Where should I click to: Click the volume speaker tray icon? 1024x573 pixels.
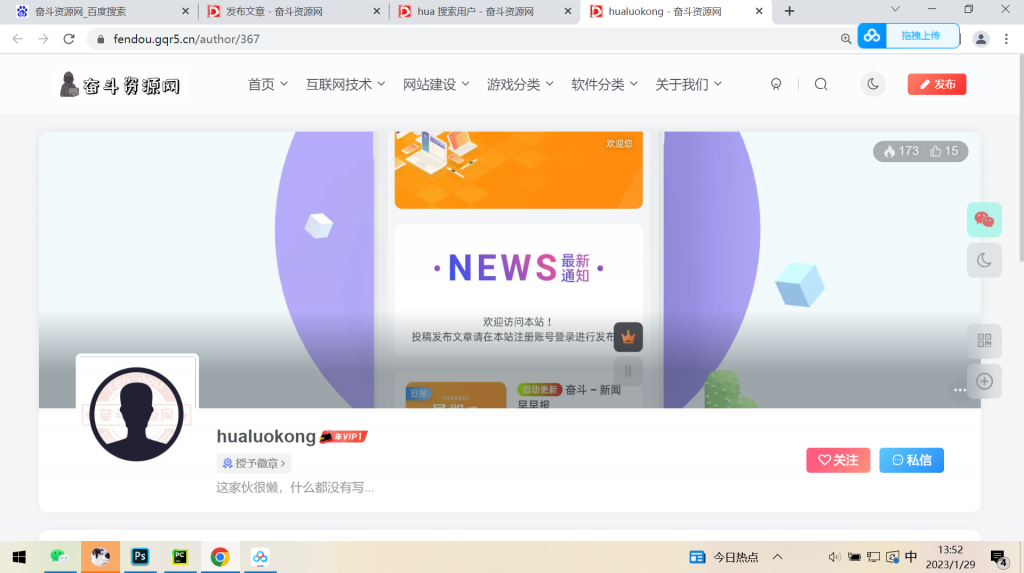click(833, 557)
